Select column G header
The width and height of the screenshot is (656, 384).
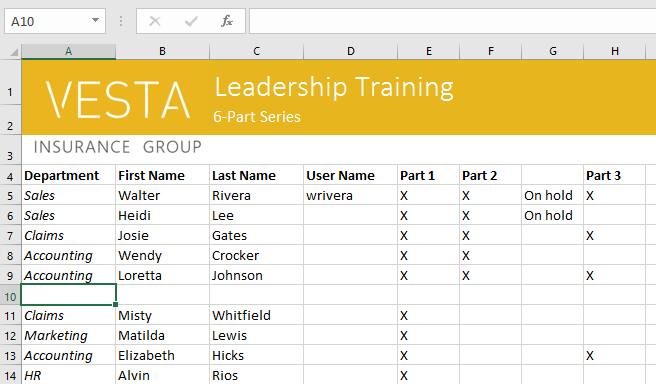coord(553,51)
